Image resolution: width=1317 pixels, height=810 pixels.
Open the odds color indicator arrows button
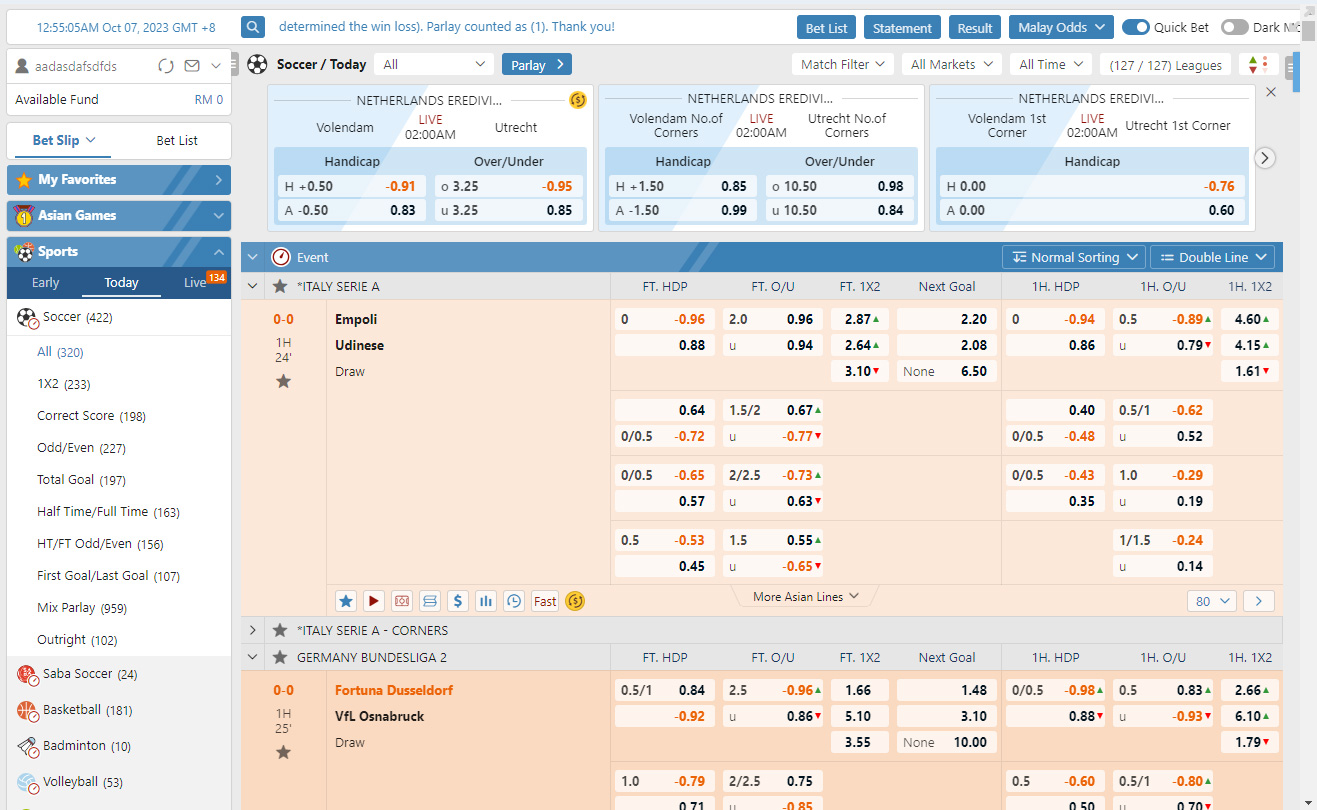coord(1259,65)
